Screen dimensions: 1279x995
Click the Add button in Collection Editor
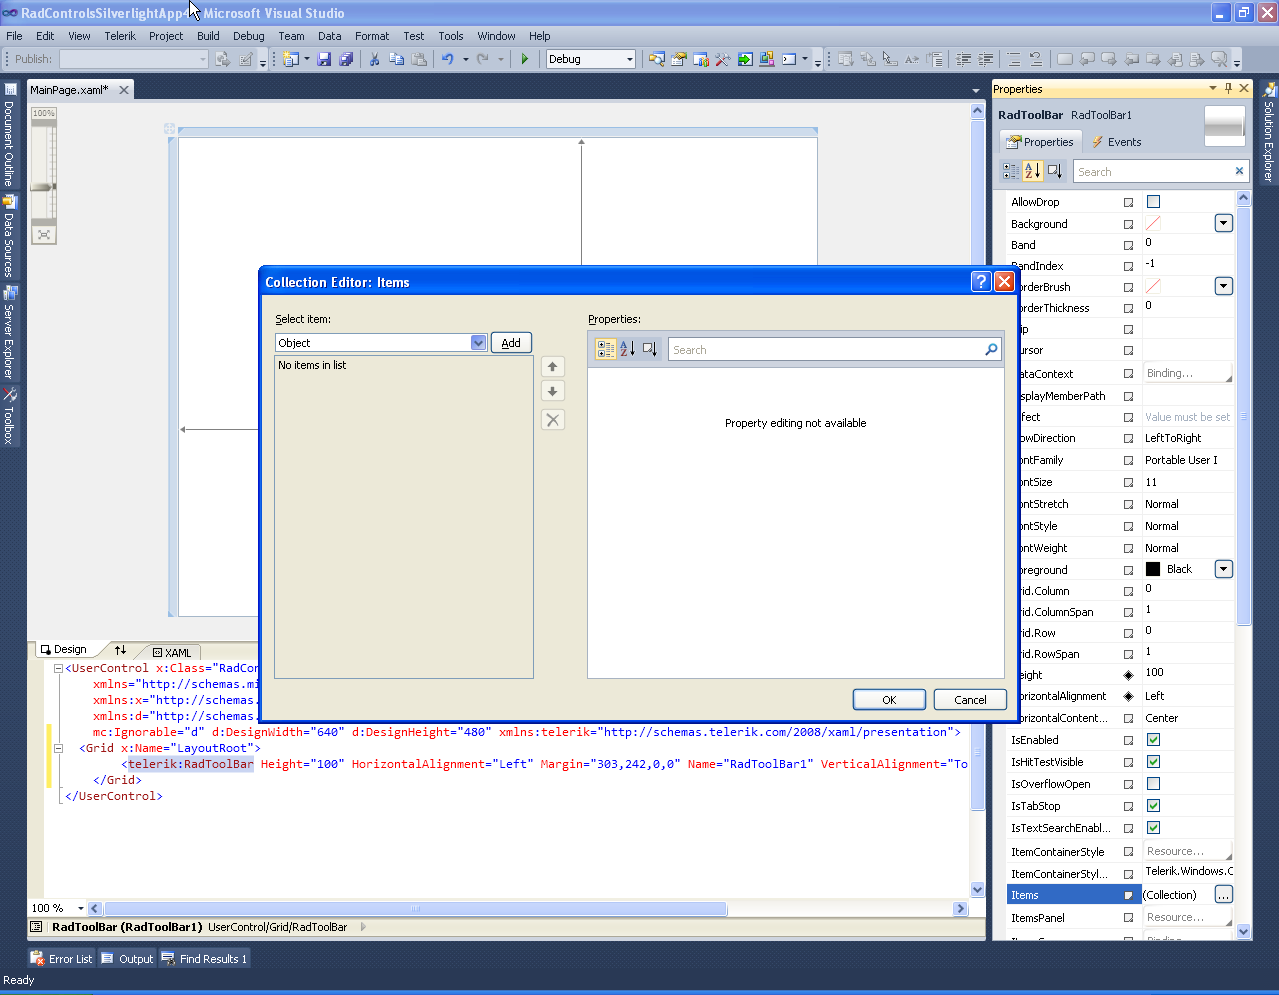[511, 343]
